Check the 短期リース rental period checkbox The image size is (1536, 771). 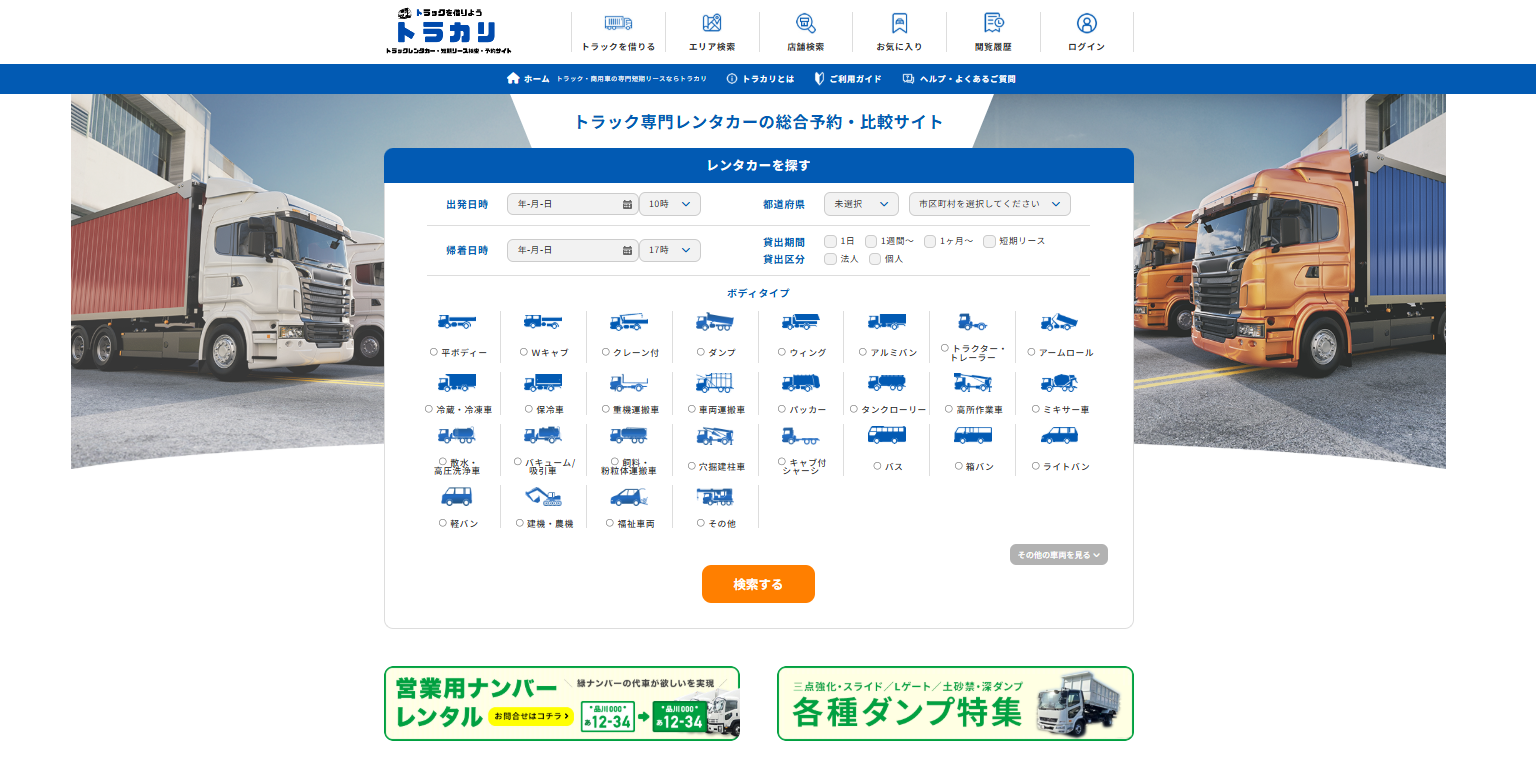[x=989, y=241]
